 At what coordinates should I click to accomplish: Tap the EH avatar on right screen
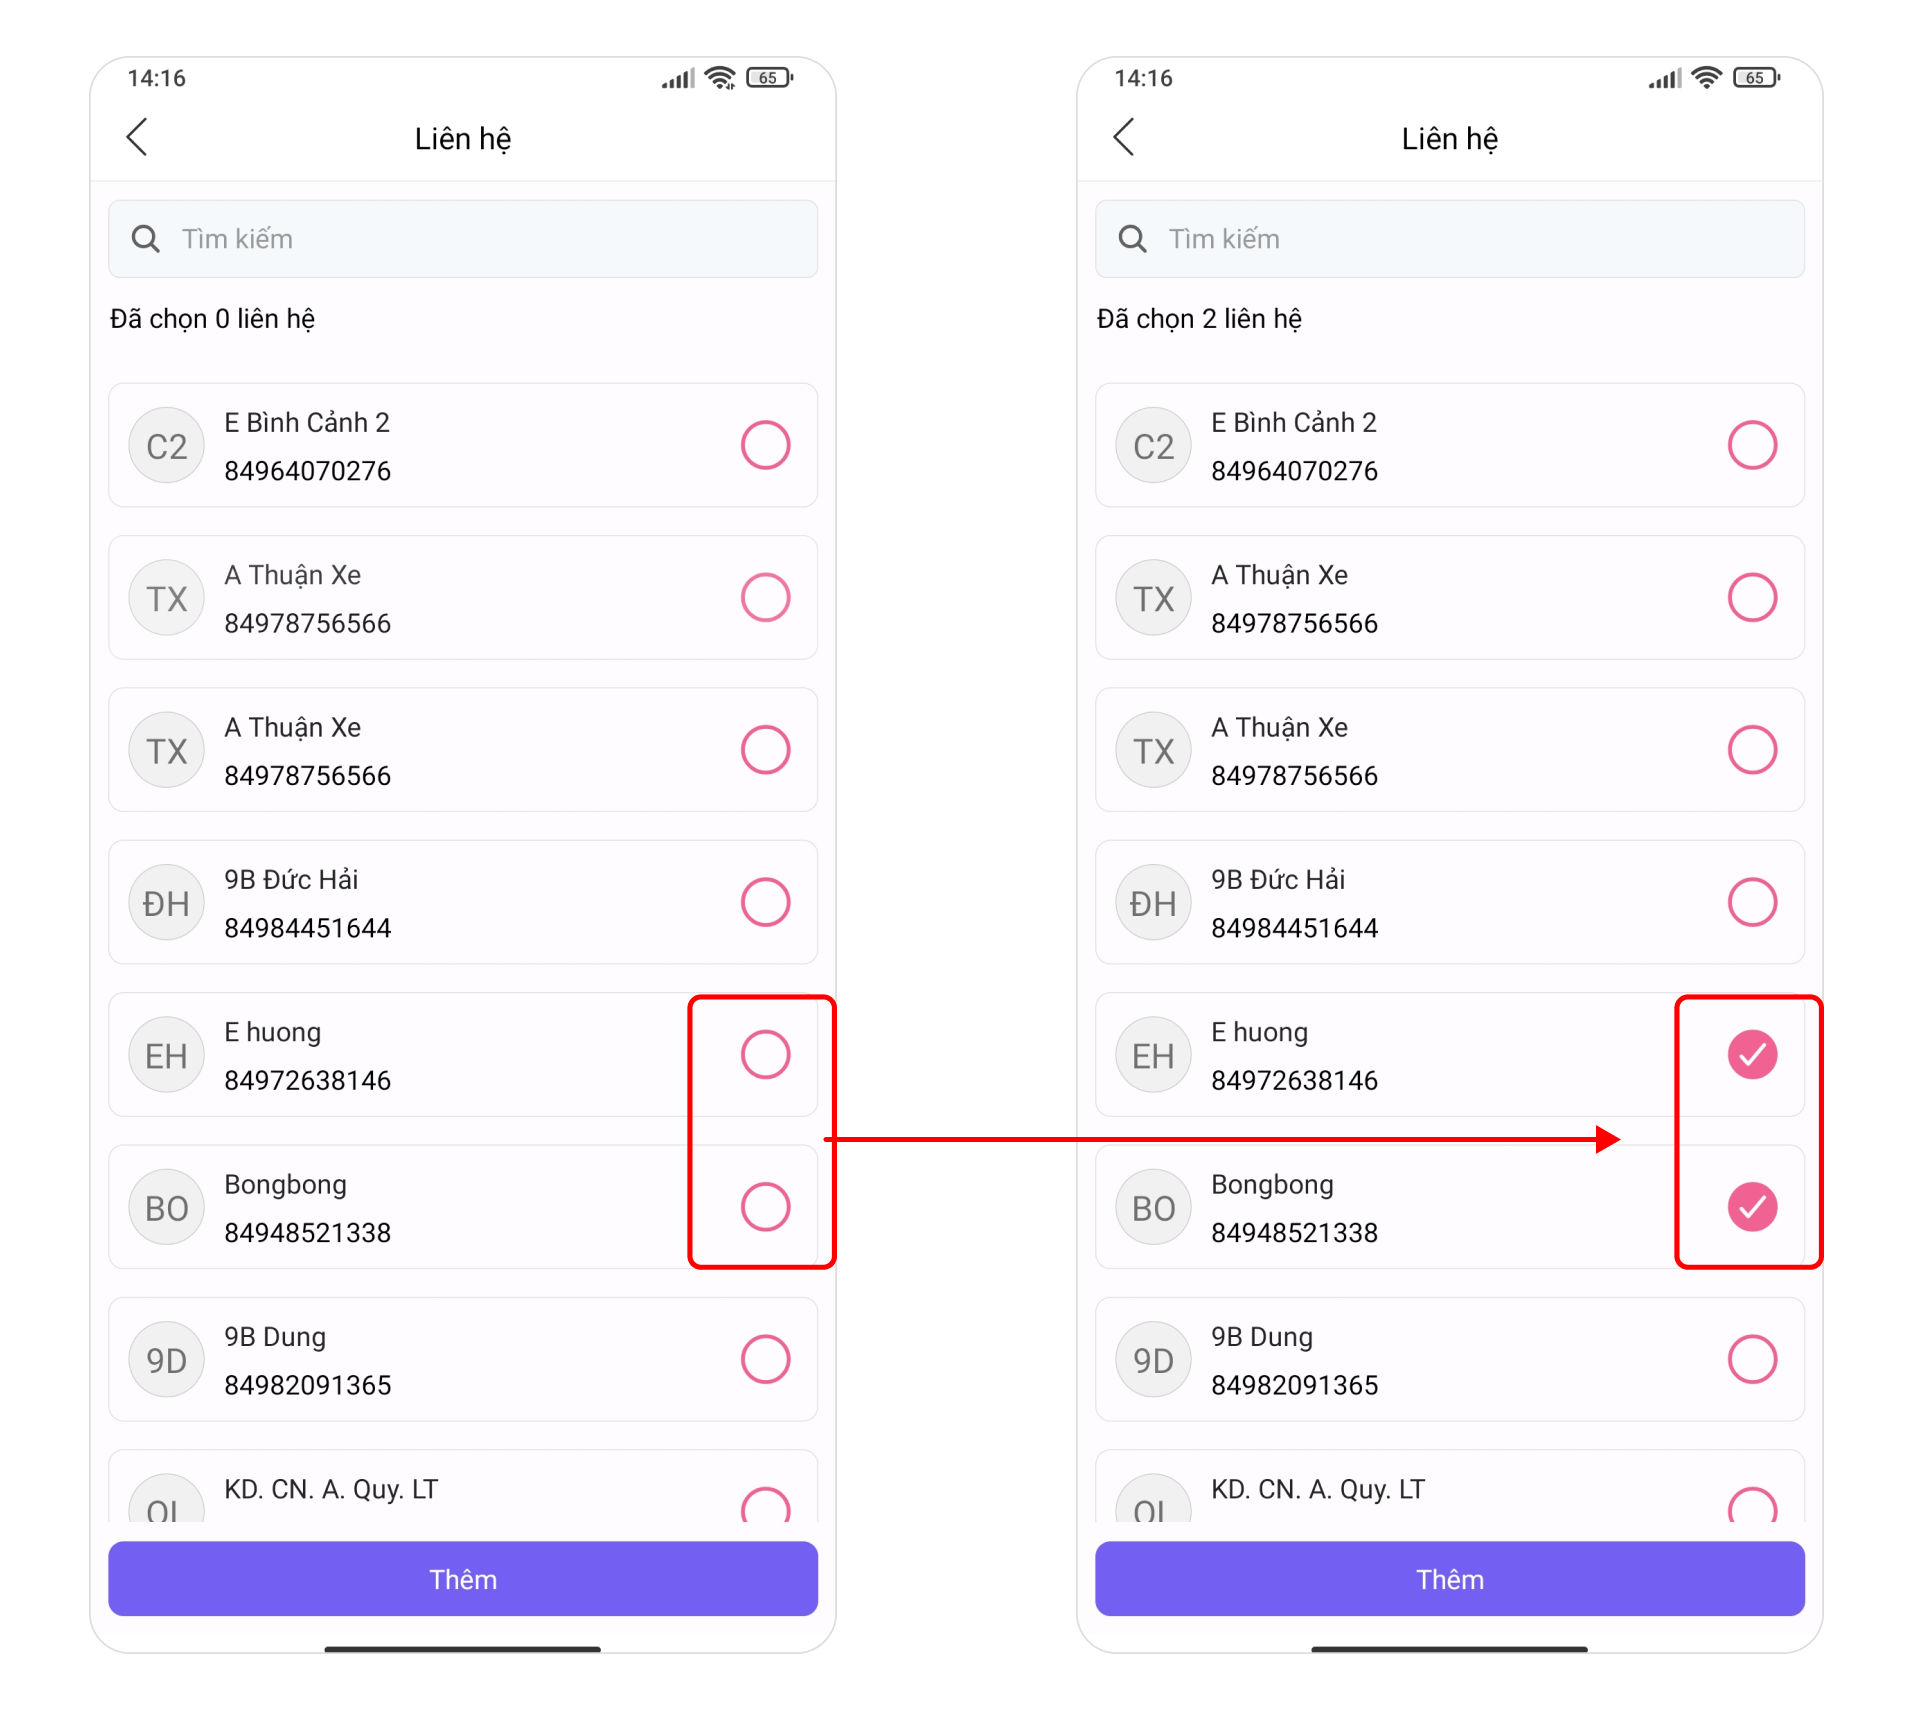(1154, 1055)
